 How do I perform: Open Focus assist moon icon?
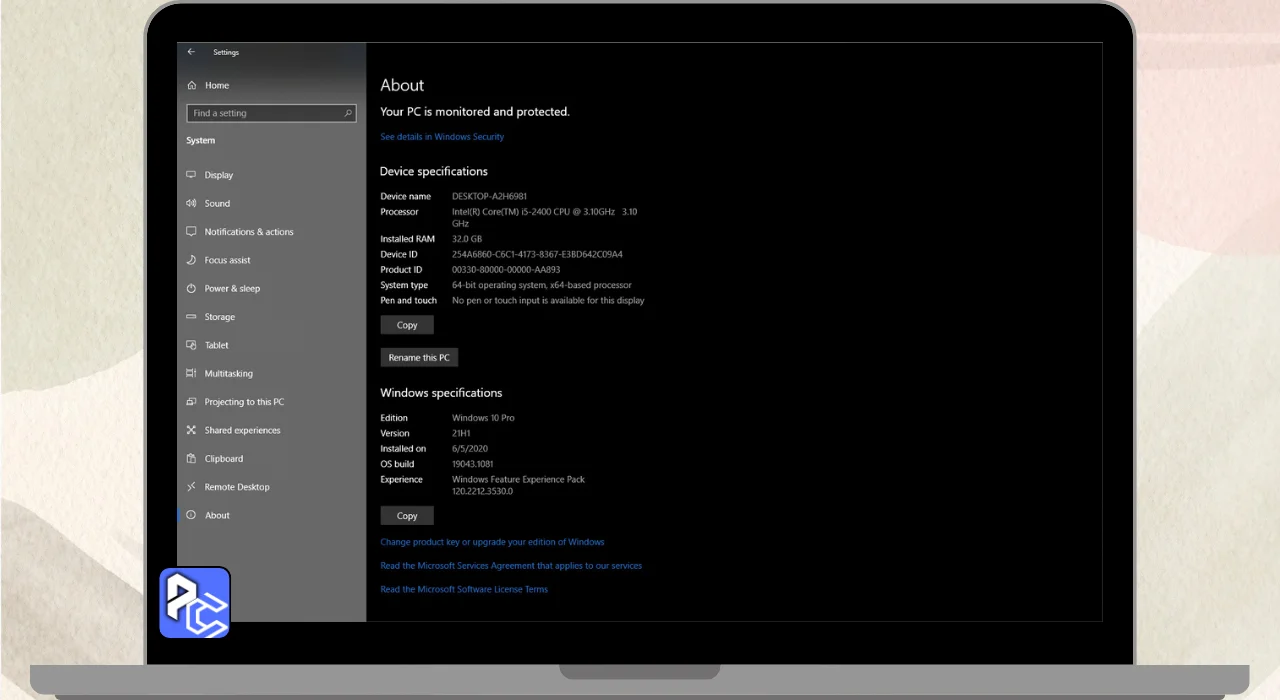click(191, 260)
